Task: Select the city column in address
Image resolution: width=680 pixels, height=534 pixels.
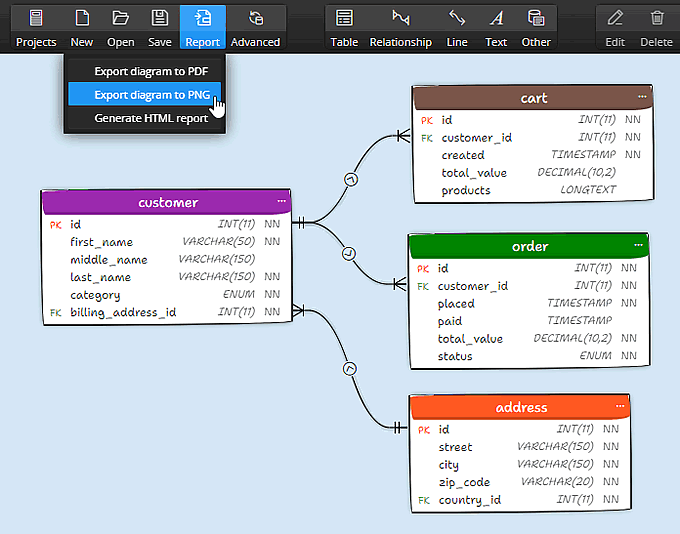Action: tap(520, 465)
